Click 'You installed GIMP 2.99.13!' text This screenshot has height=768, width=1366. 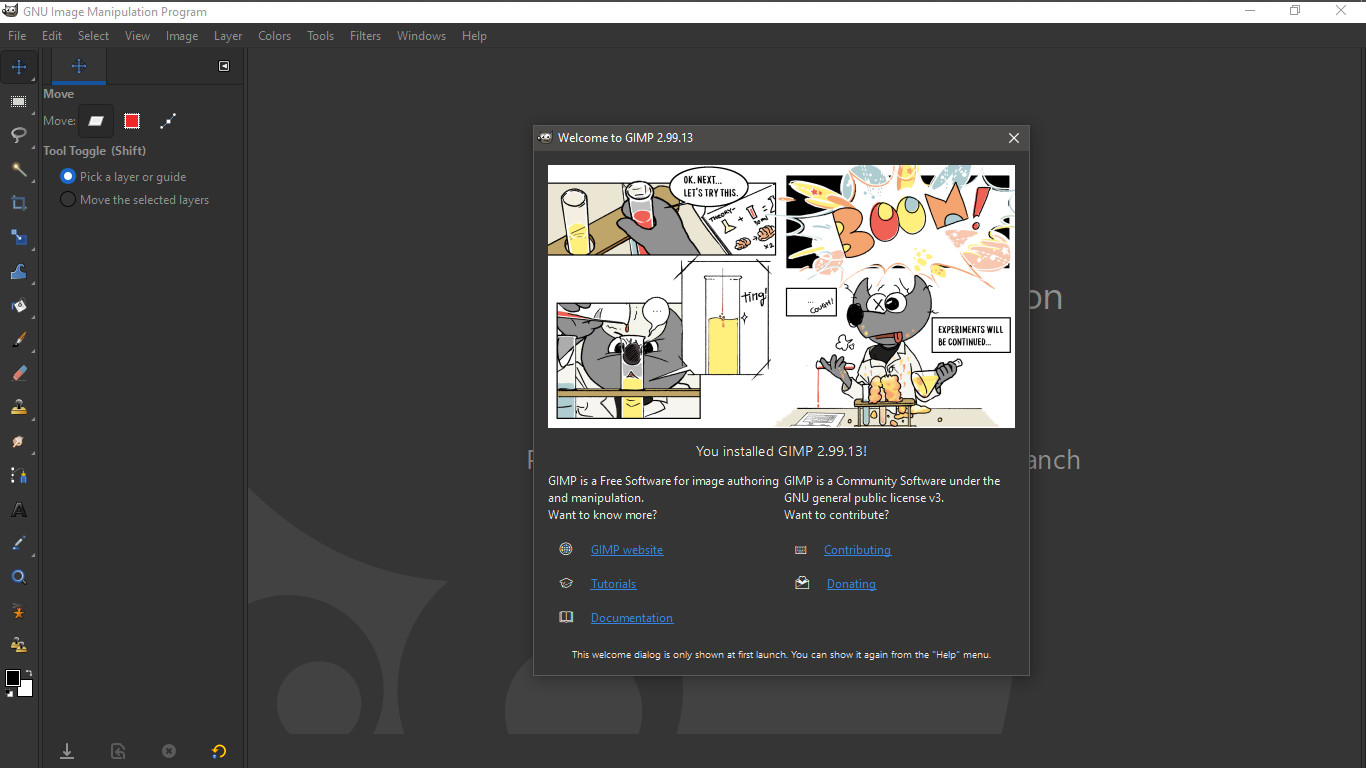point(781,451)
